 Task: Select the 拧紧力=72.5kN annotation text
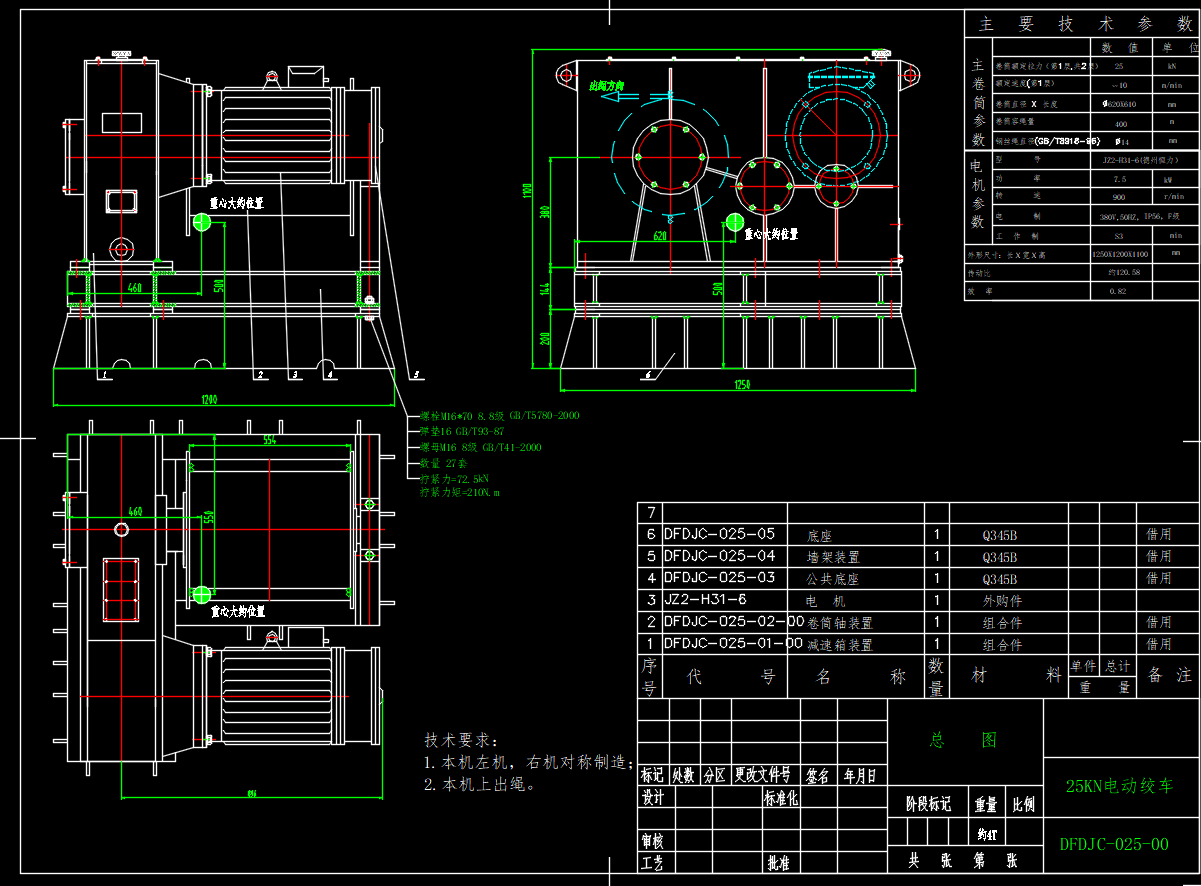[x=454, y=479]
